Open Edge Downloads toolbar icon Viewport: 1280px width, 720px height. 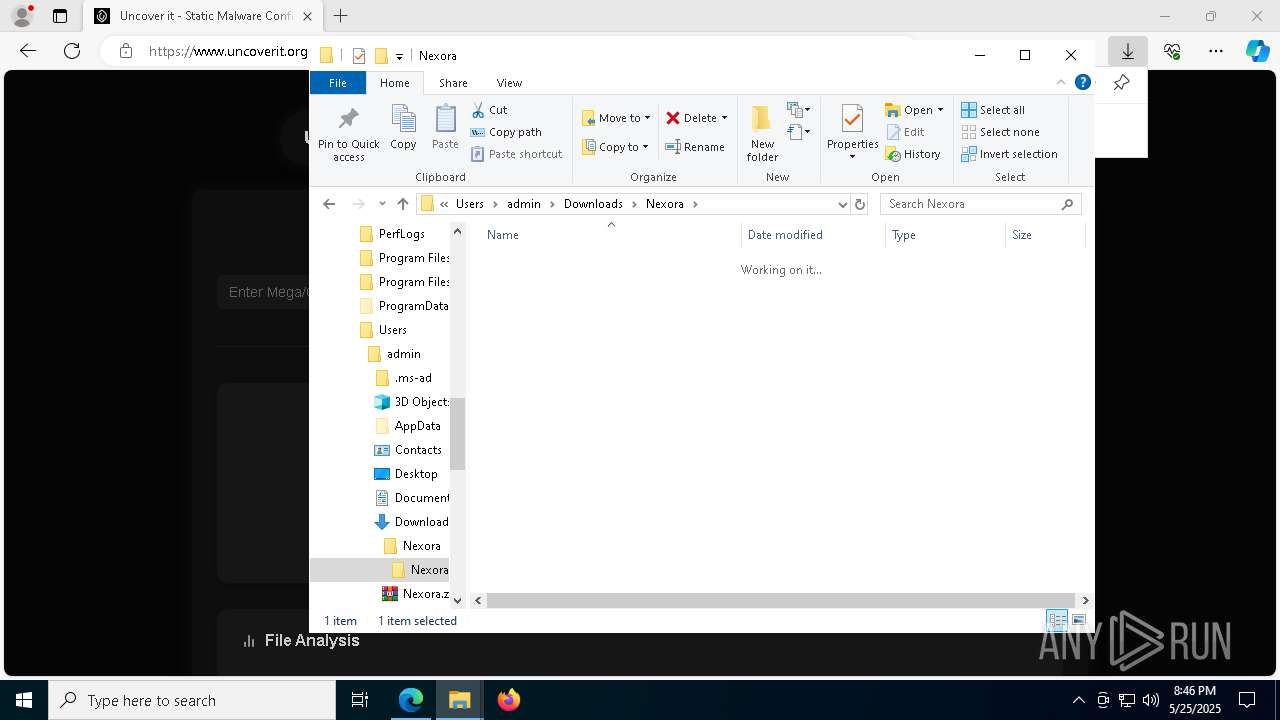point(1127,50)
